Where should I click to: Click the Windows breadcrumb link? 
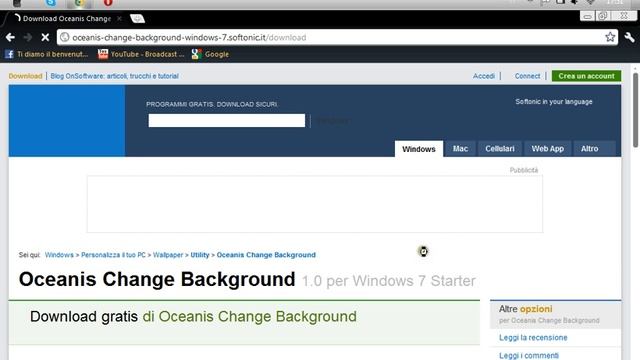tap(59, 255)
